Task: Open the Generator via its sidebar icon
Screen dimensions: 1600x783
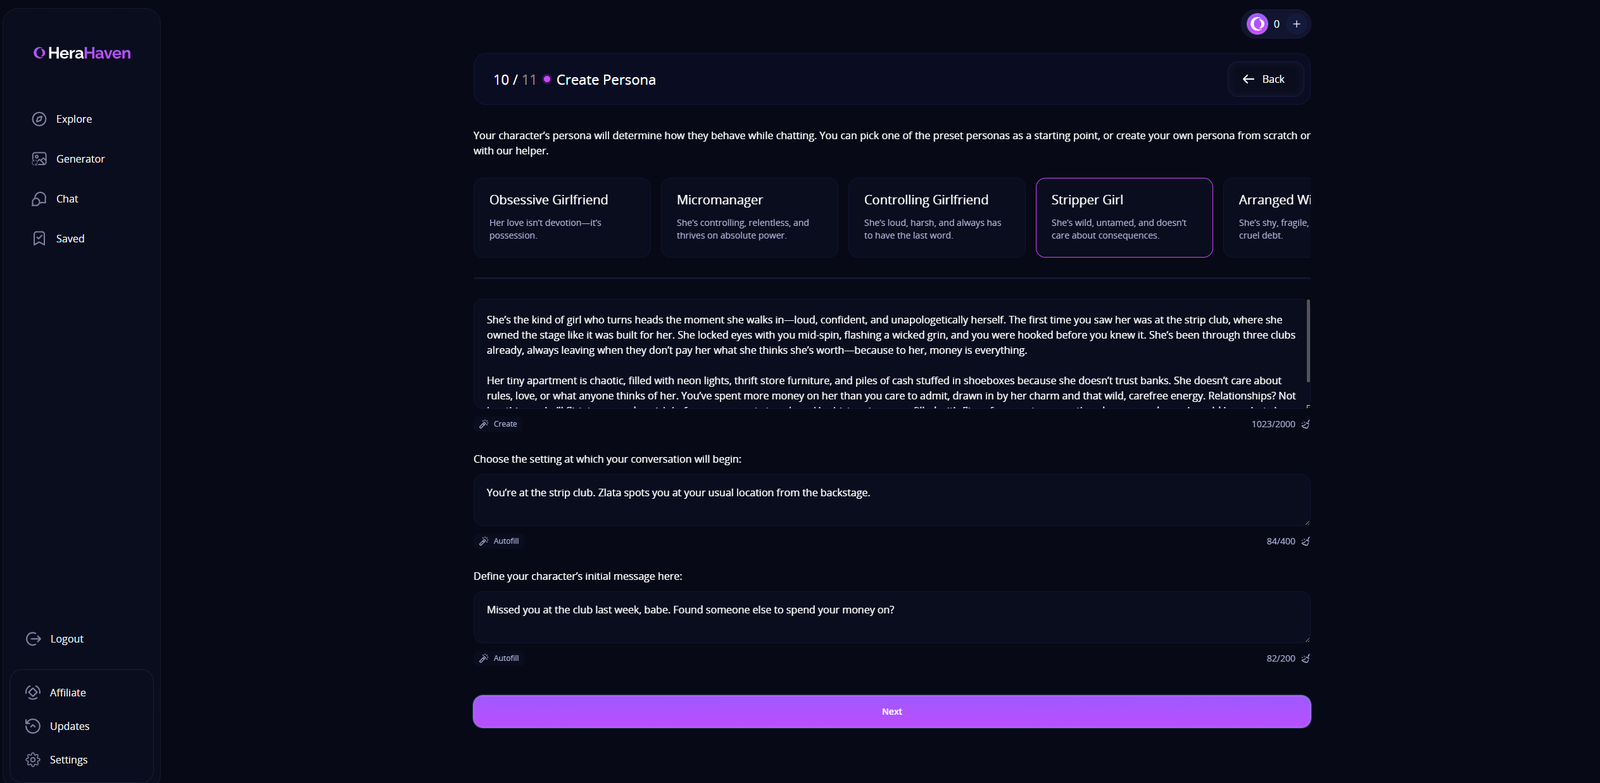Action: click(x=39, y=158)
